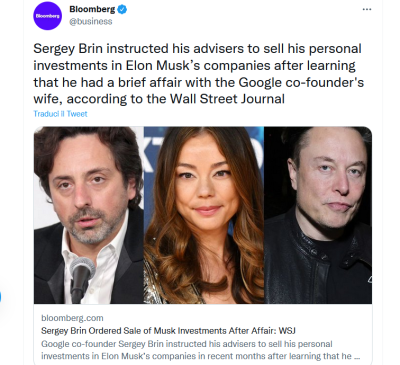400x365 pixels.
Task: Open the right photo of man in leather jacket
Action: click(x=318, y=215)
